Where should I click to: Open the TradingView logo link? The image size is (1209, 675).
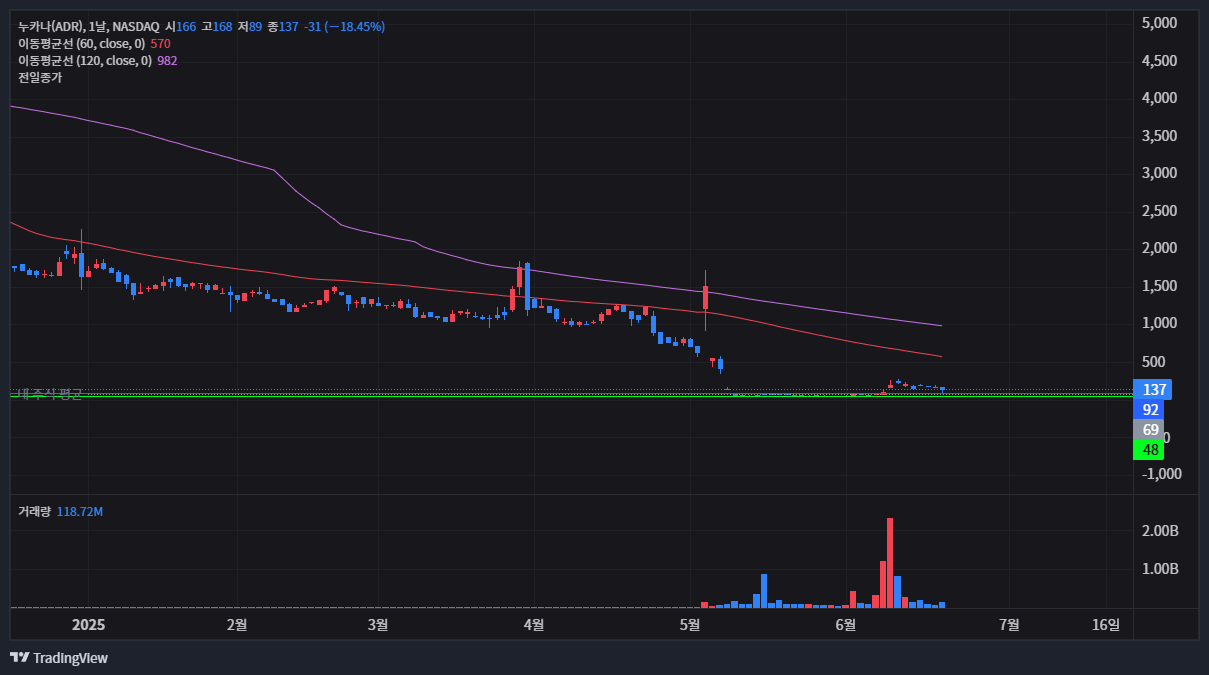[x=59, y=657]
